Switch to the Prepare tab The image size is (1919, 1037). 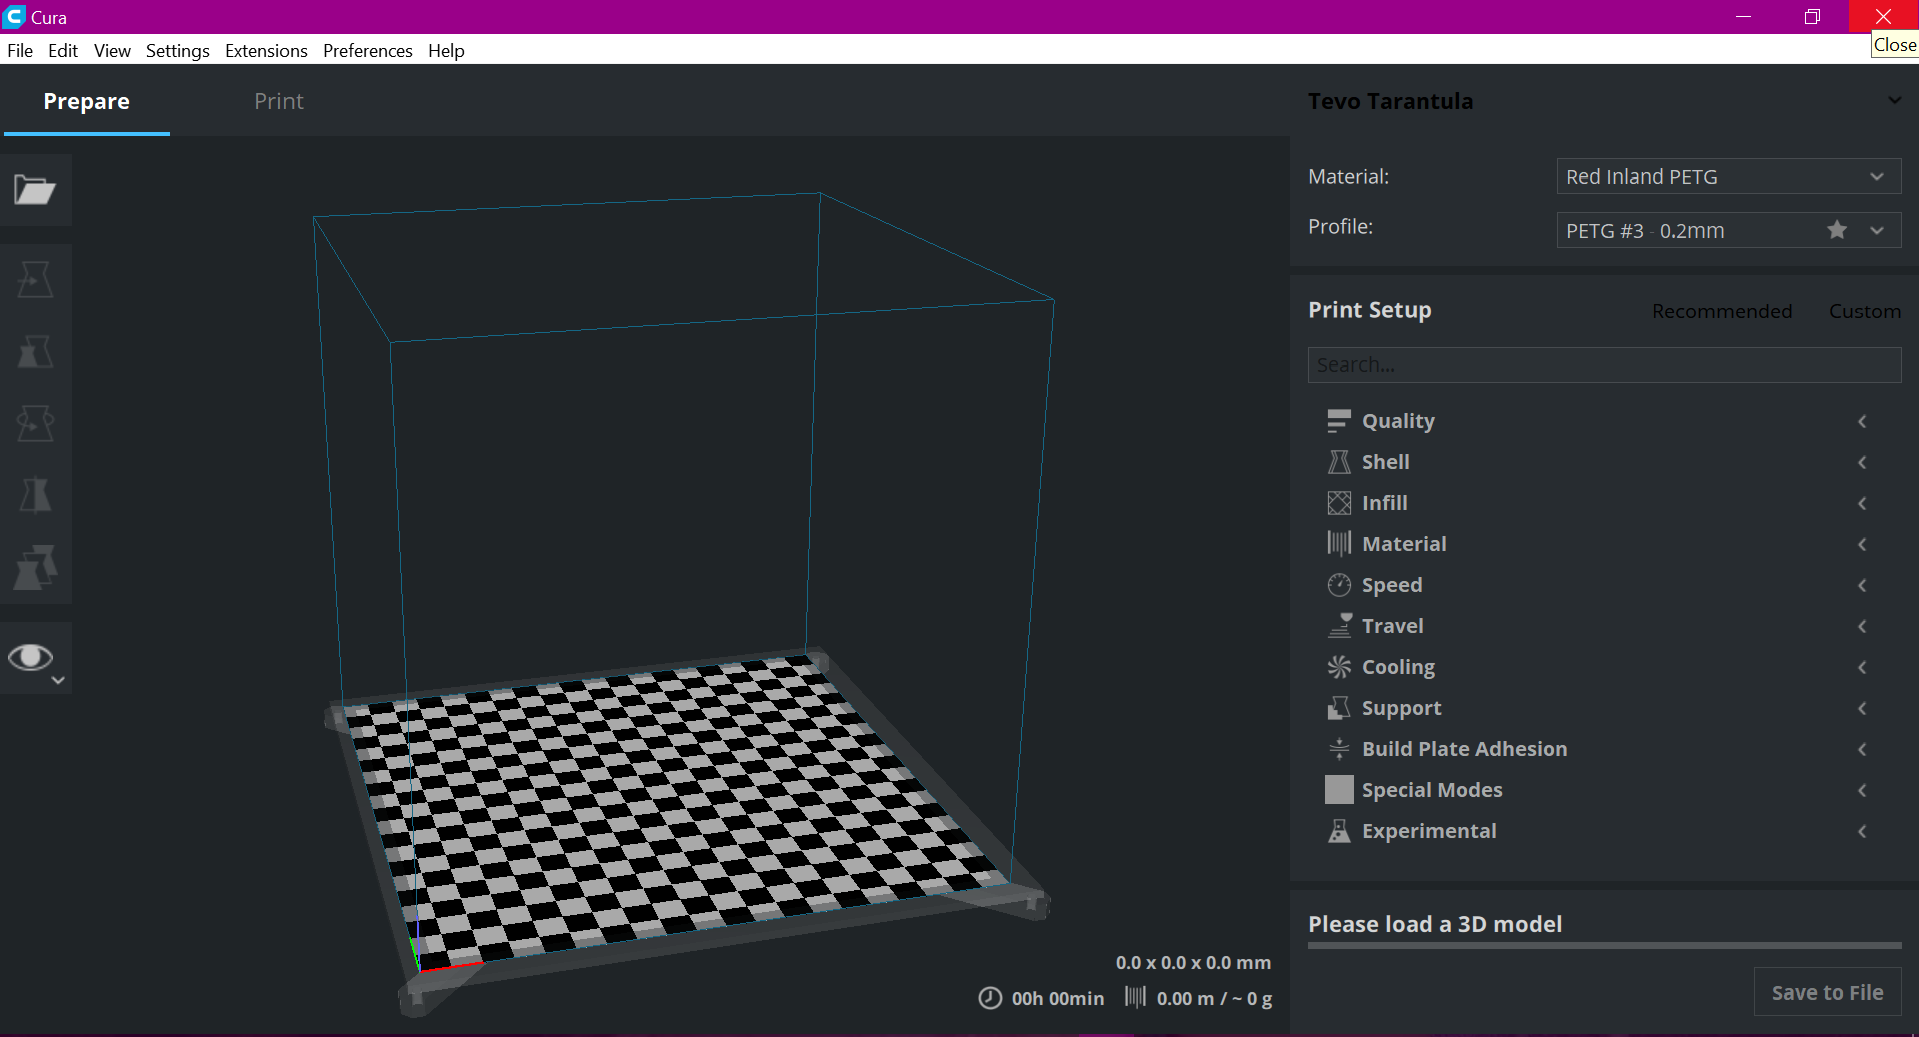coord(87,101)
